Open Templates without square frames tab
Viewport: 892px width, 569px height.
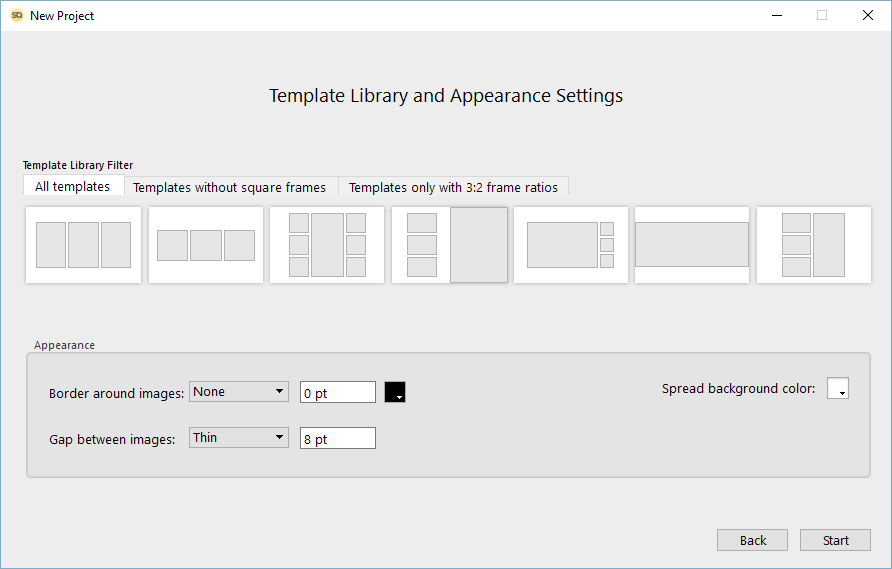[229, 187]
